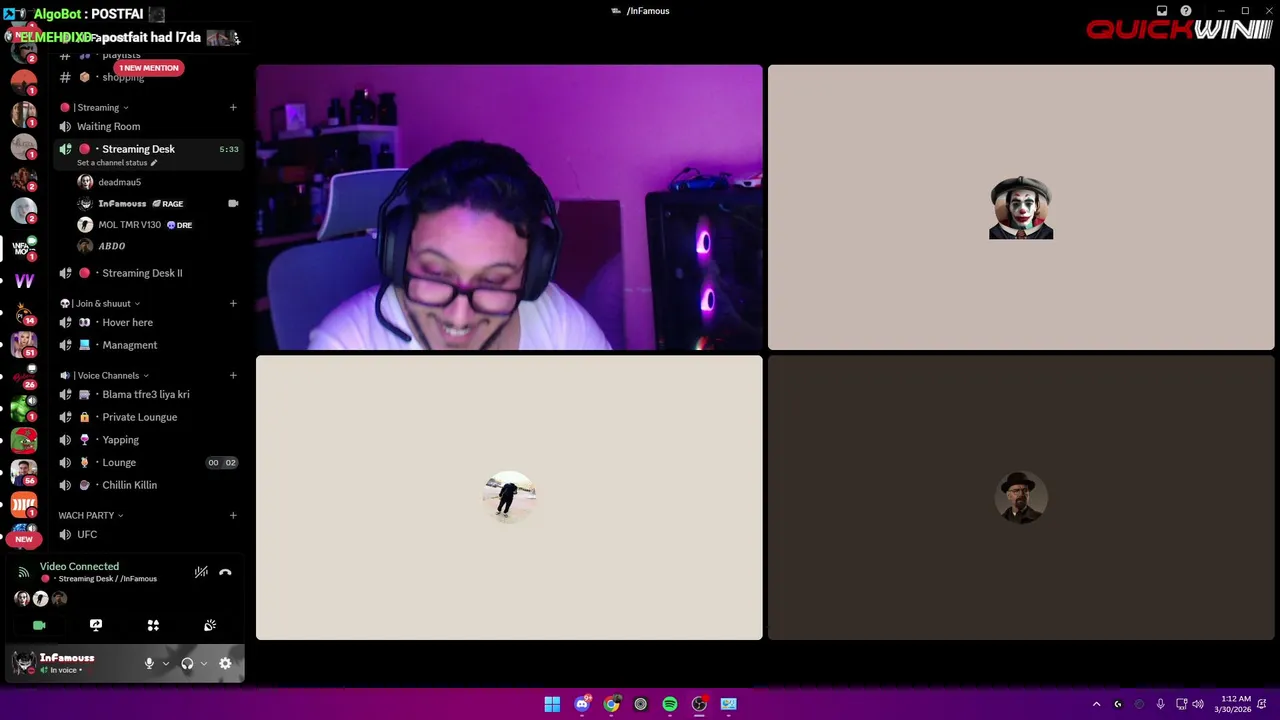The width and height of the screenshot is (1280, 720).
Task: Join the Private Loungue channel
Action: (148, 417)
